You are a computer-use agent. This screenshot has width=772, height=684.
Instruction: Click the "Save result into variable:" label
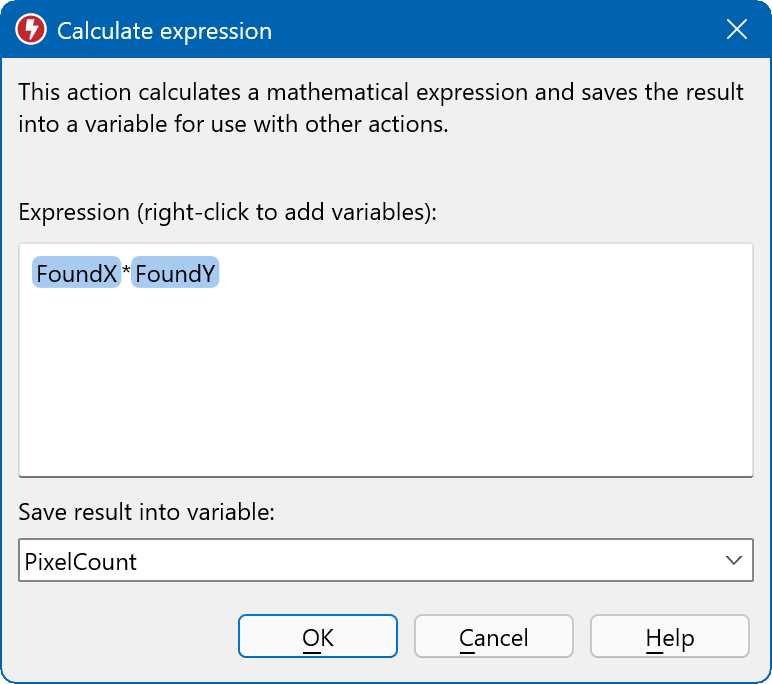tap(146, 512)
